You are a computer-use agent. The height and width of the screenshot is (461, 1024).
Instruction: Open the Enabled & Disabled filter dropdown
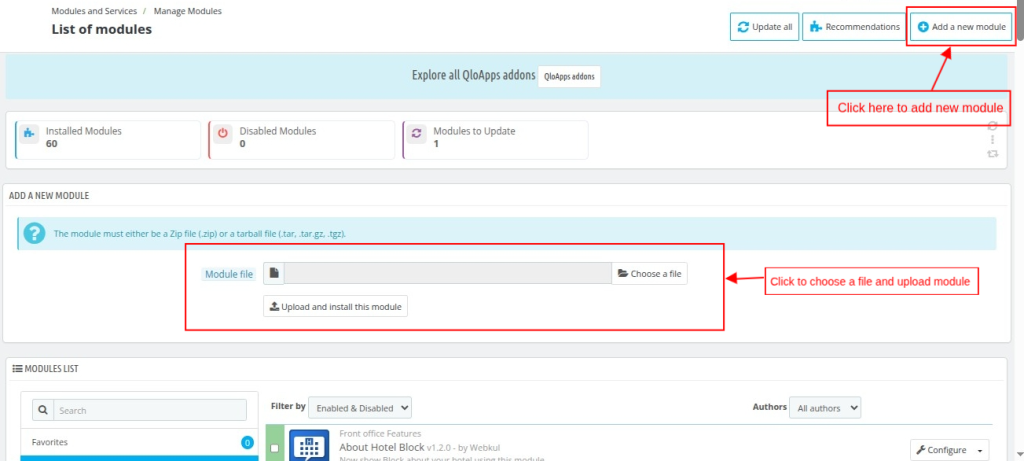tap(359, 407)
